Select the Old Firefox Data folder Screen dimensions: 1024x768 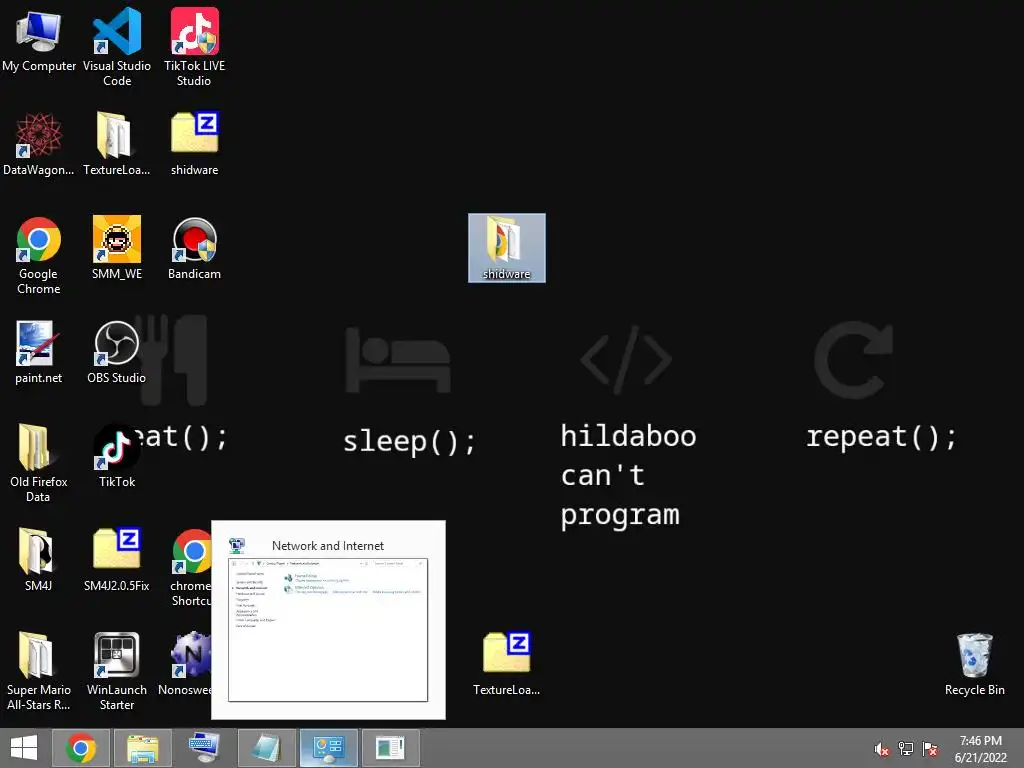[x=39, y=464]
